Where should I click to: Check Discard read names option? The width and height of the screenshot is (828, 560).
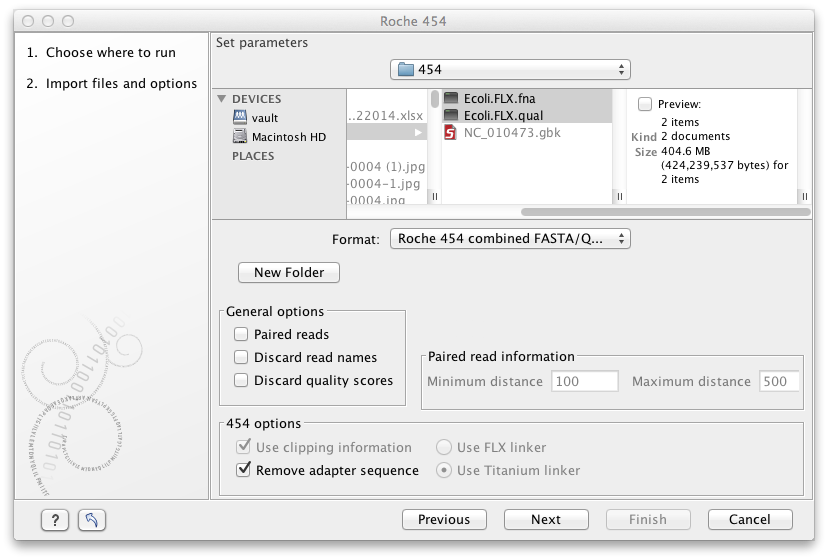tap(241, 358)
